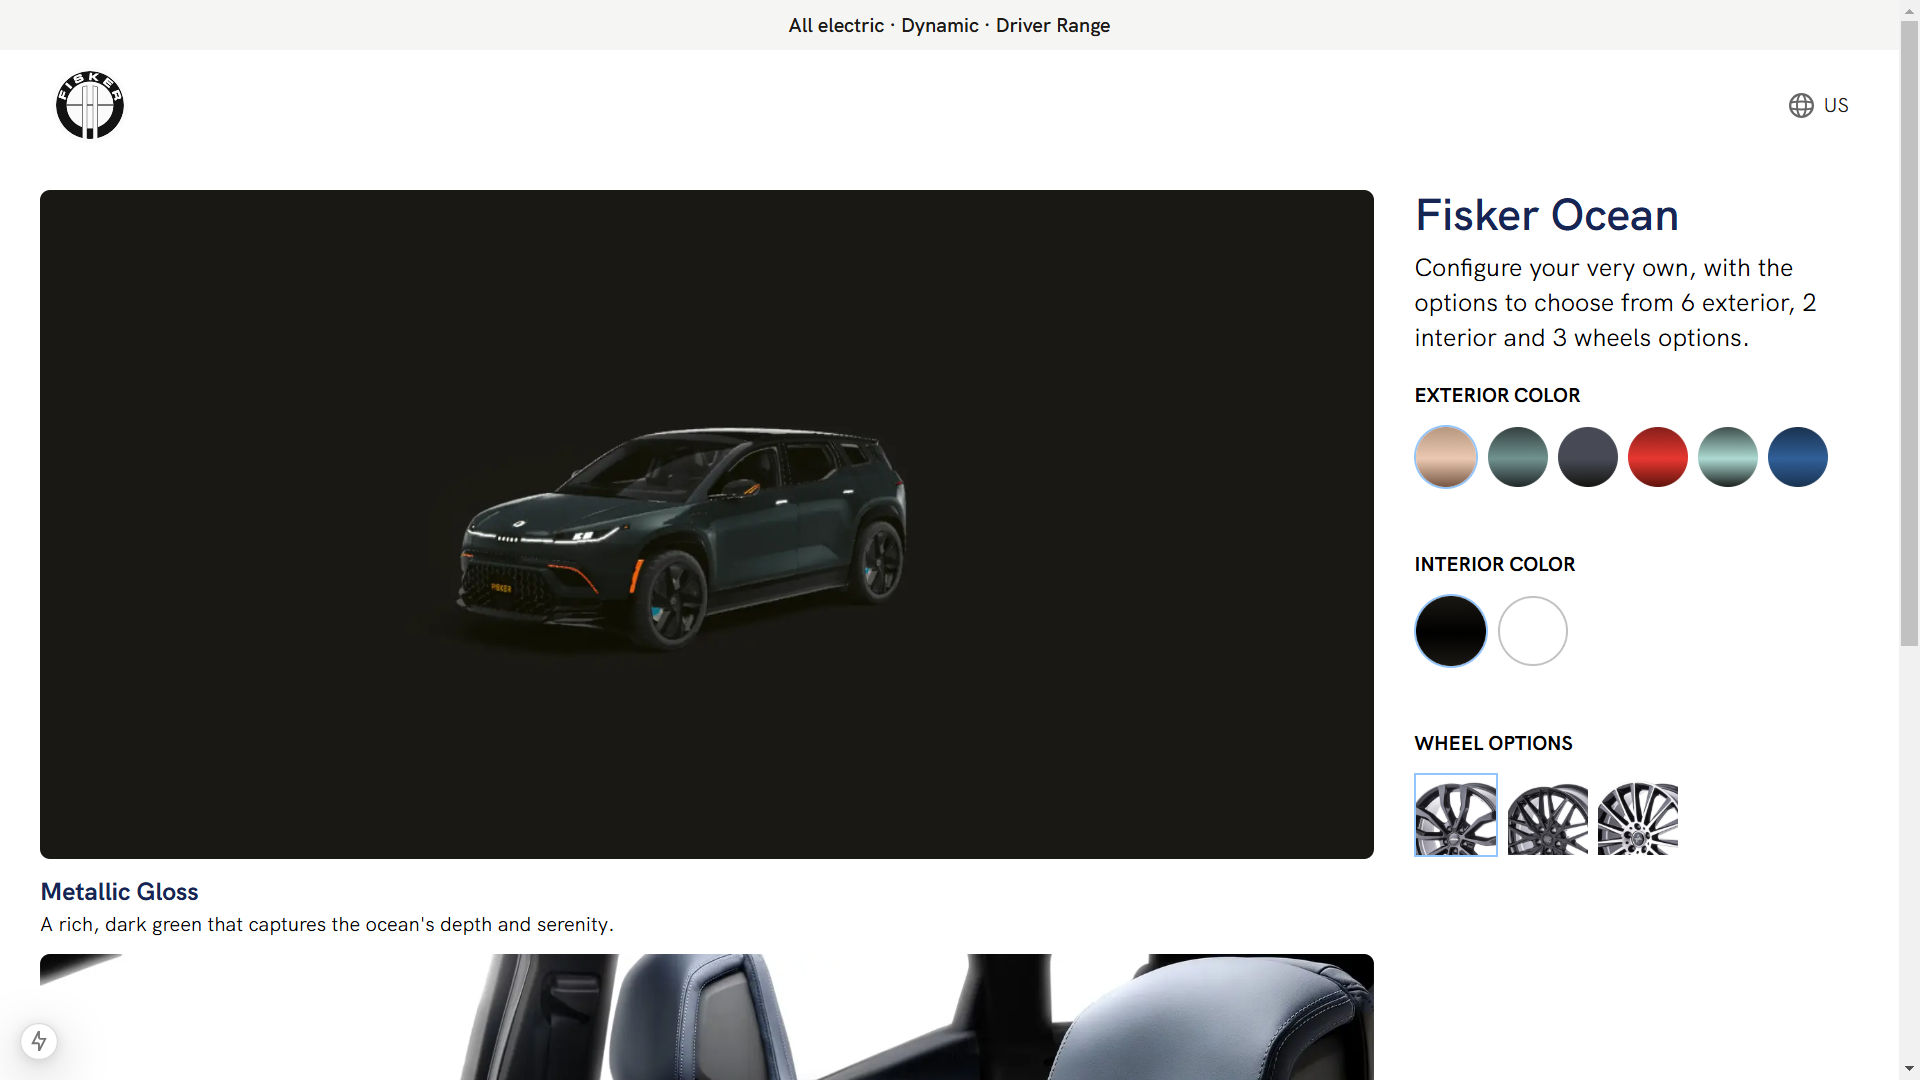
Task: Pick the red exterior color
Action: pos(1658,457)
